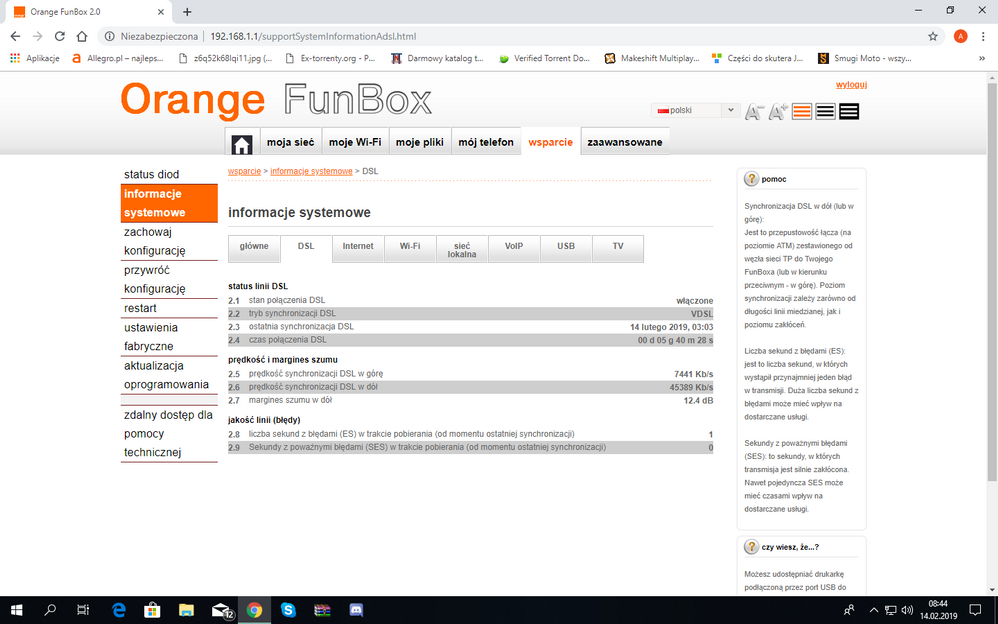Screen dimensions: 998x624
Task: Increase font size with A+ icon
Action: click(x=777, y=111)
